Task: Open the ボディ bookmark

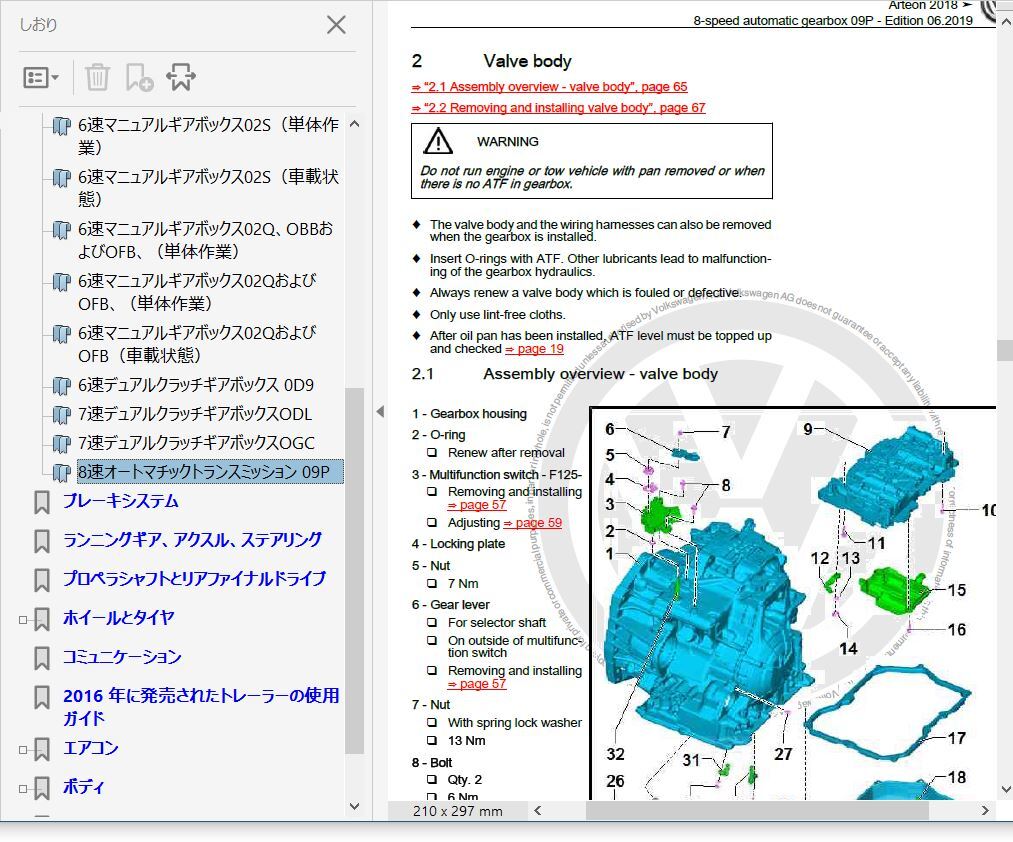Action: [83, 786]
